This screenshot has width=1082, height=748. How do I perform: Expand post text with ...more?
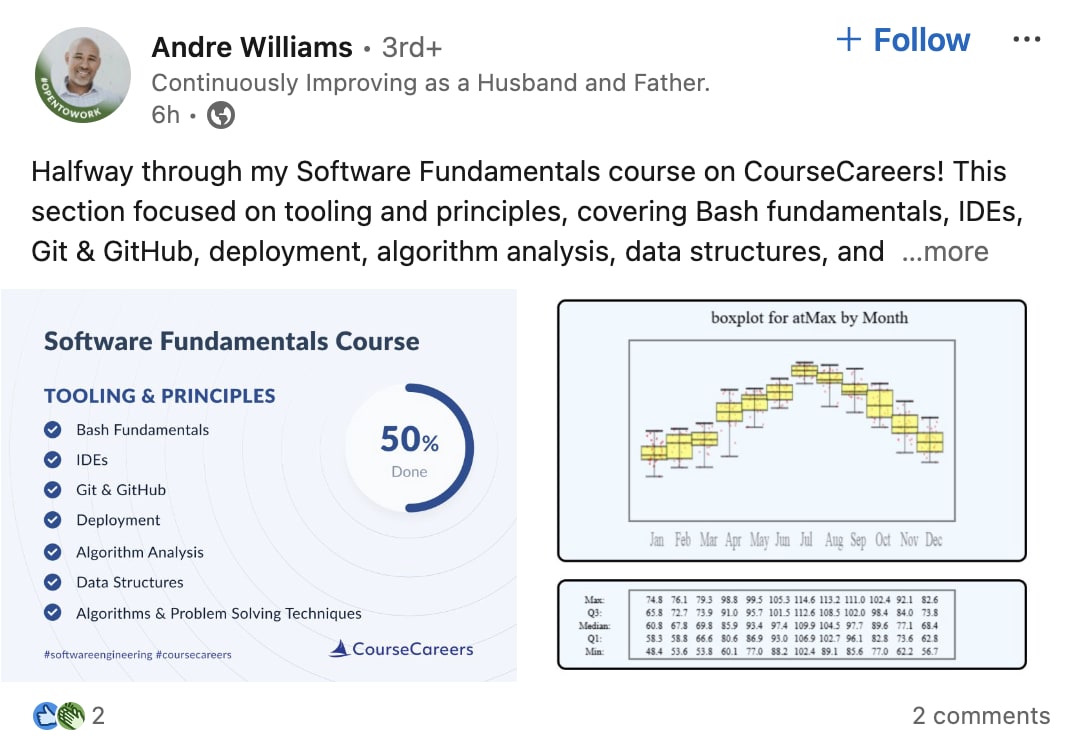(945, 252)
